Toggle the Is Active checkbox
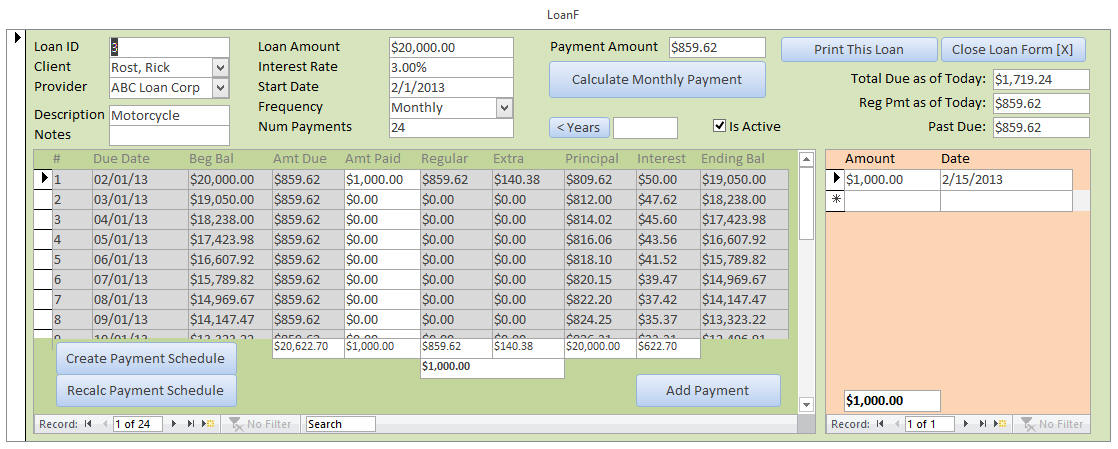The height and width of the screenshot is (449, 1118). point(719,126)
